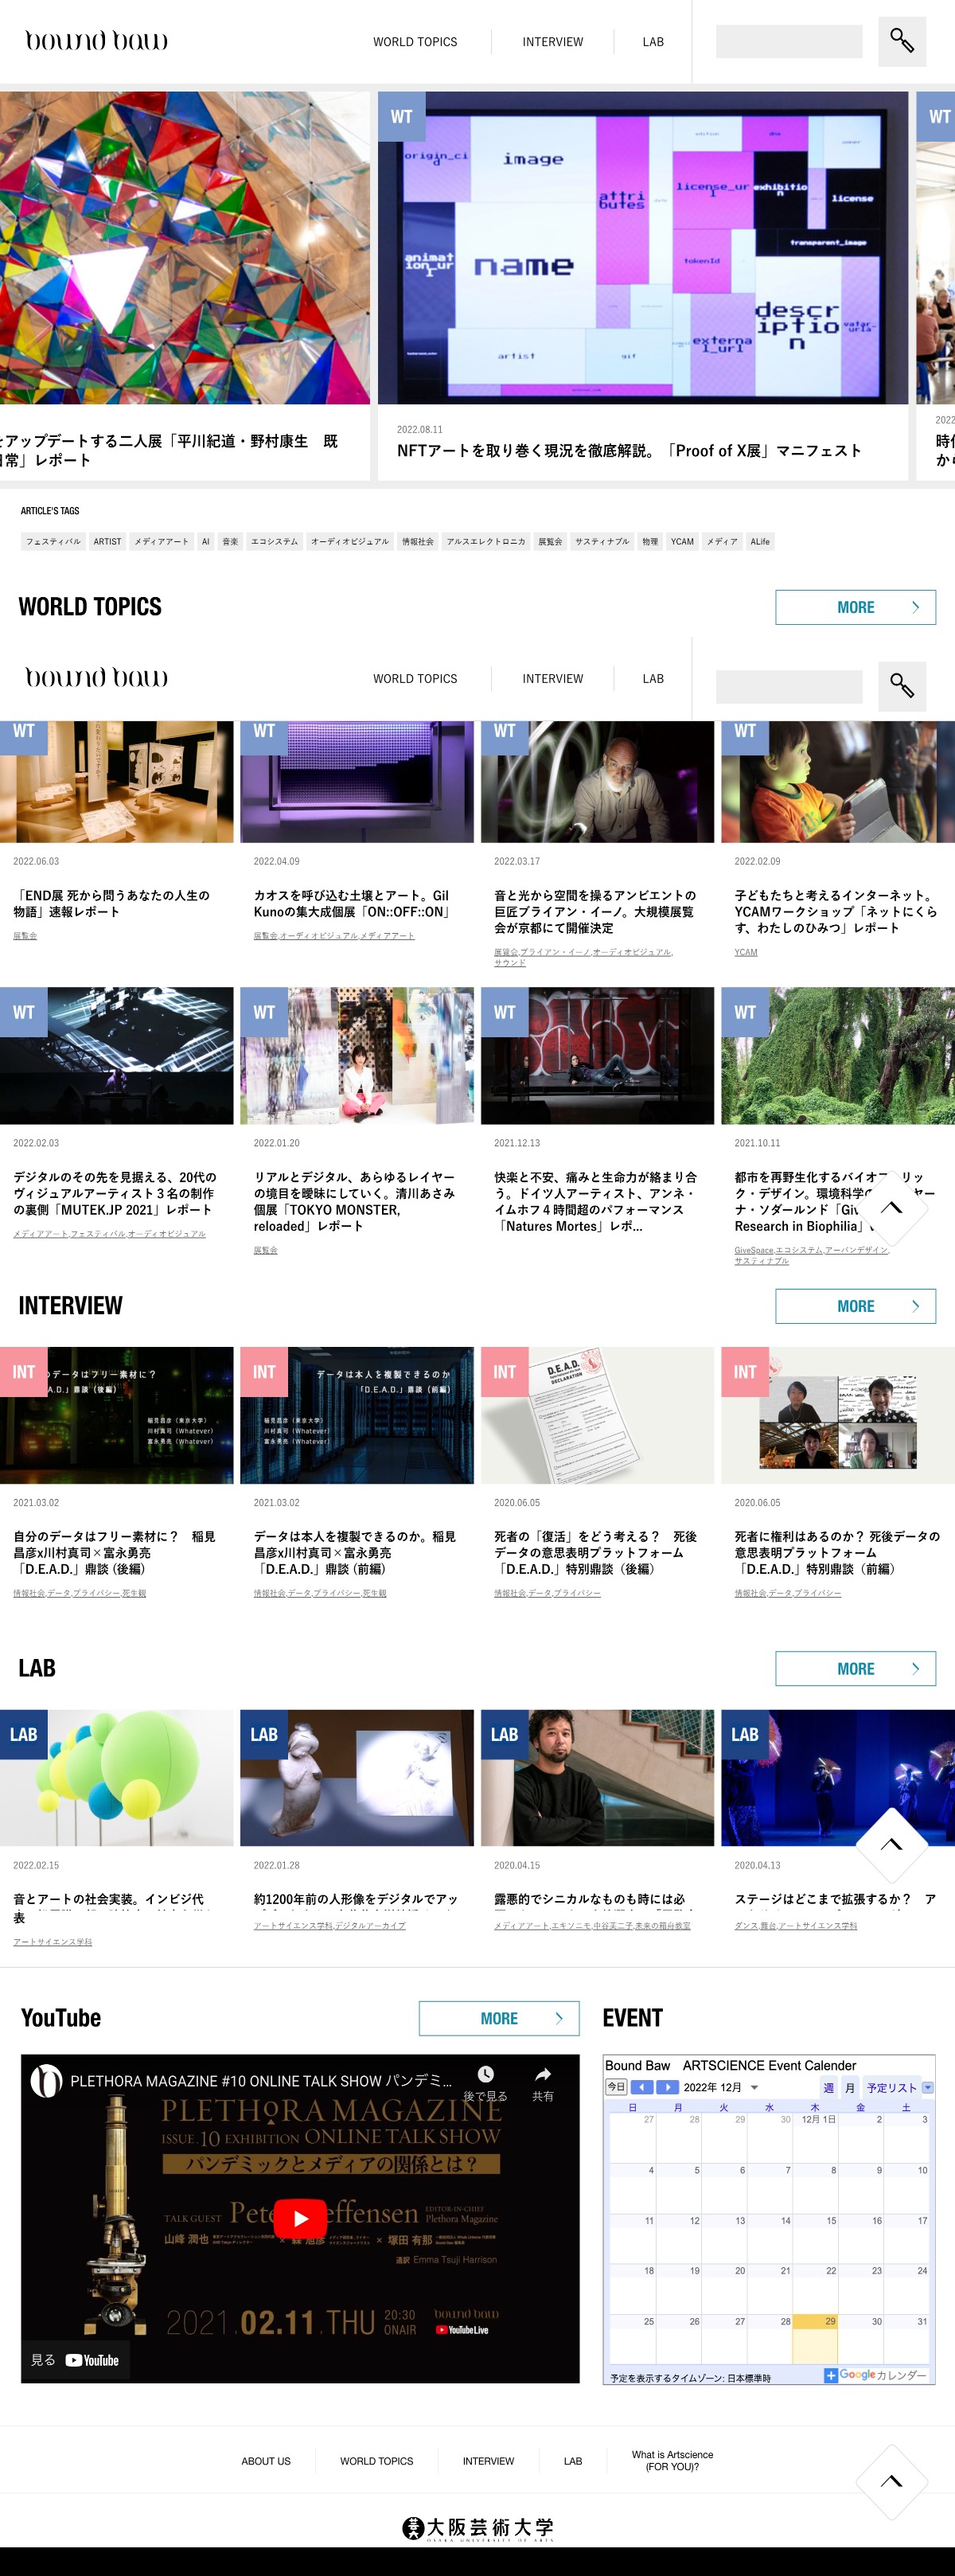Viewport: 955px width, 2576px height.
Task: Click the top header search input field
Action: tap(788, 42)
